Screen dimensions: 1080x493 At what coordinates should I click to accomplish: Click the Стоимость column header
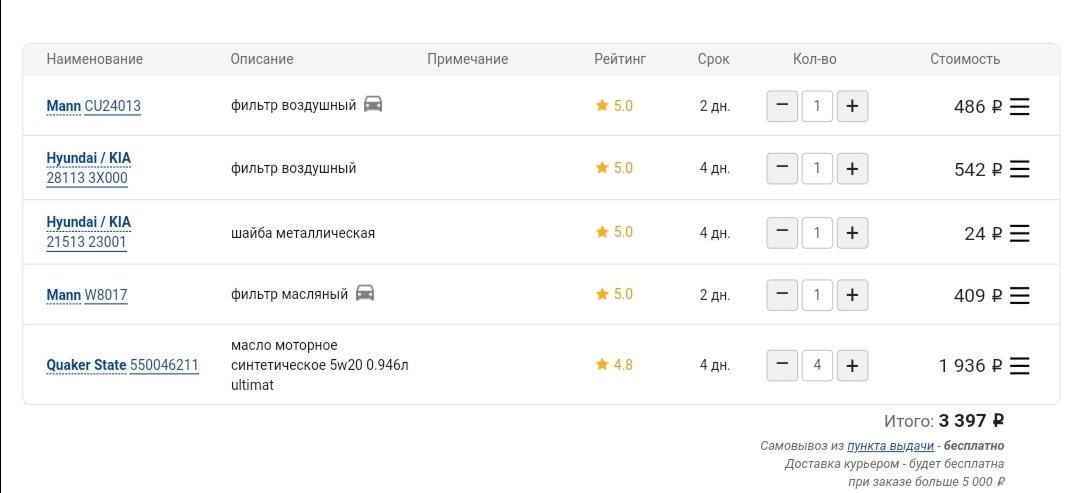965,59
